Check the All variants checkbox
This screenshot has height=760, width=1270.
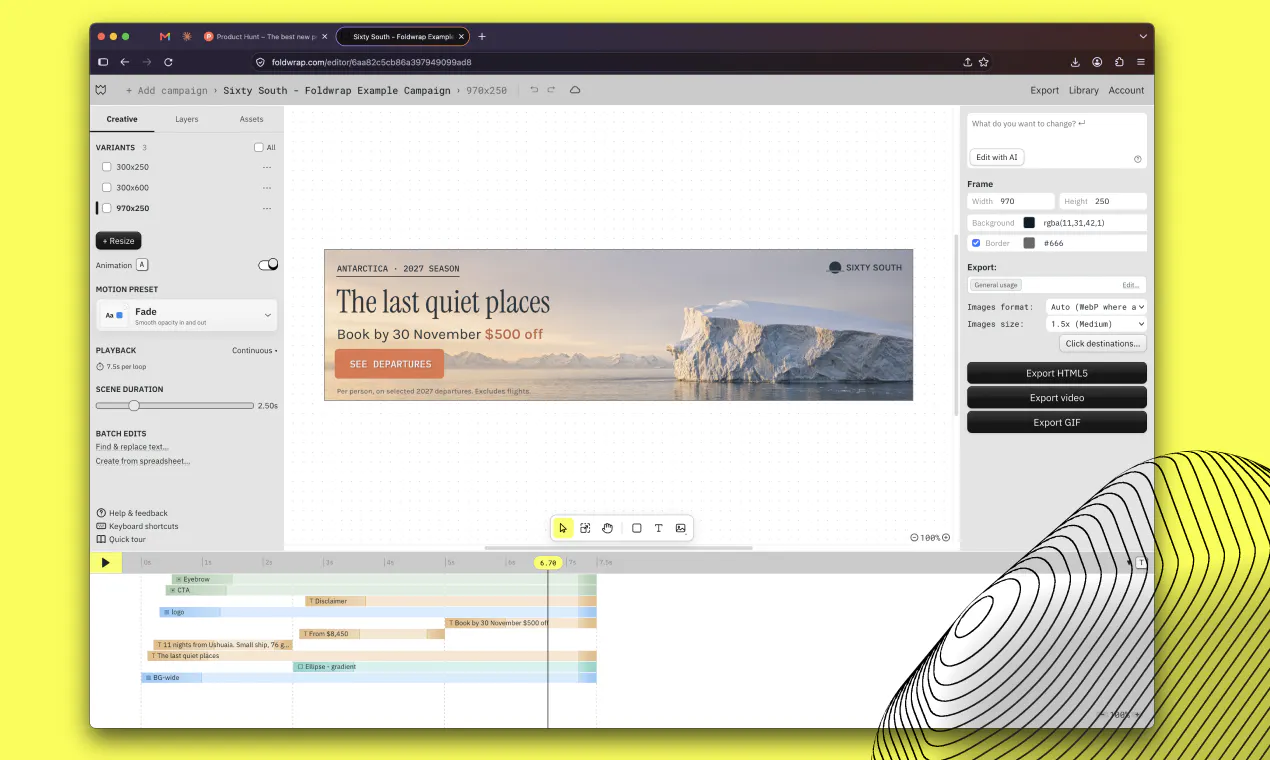click(x=259, y=147)
